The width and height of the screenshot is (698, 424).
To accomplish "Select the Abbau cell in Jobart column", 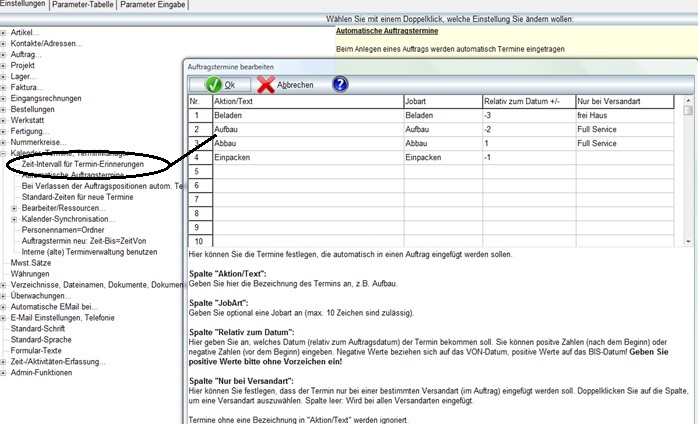I will [443, 143].
